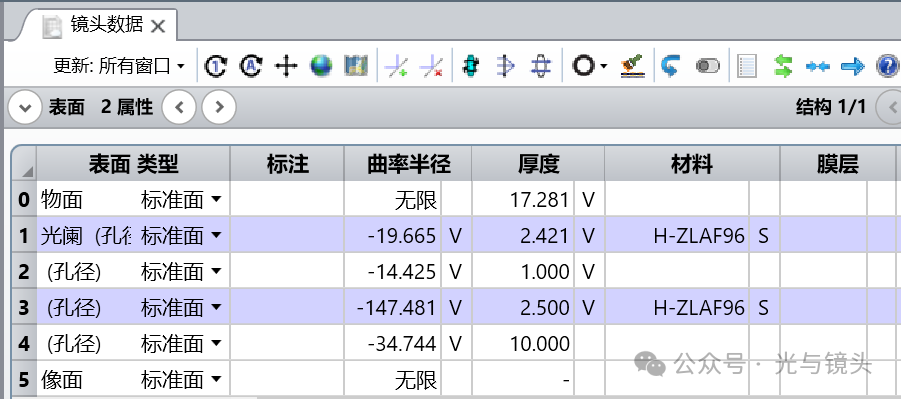Click the thickness cell 17.281
901x399 pixels.
coord(523,200)
